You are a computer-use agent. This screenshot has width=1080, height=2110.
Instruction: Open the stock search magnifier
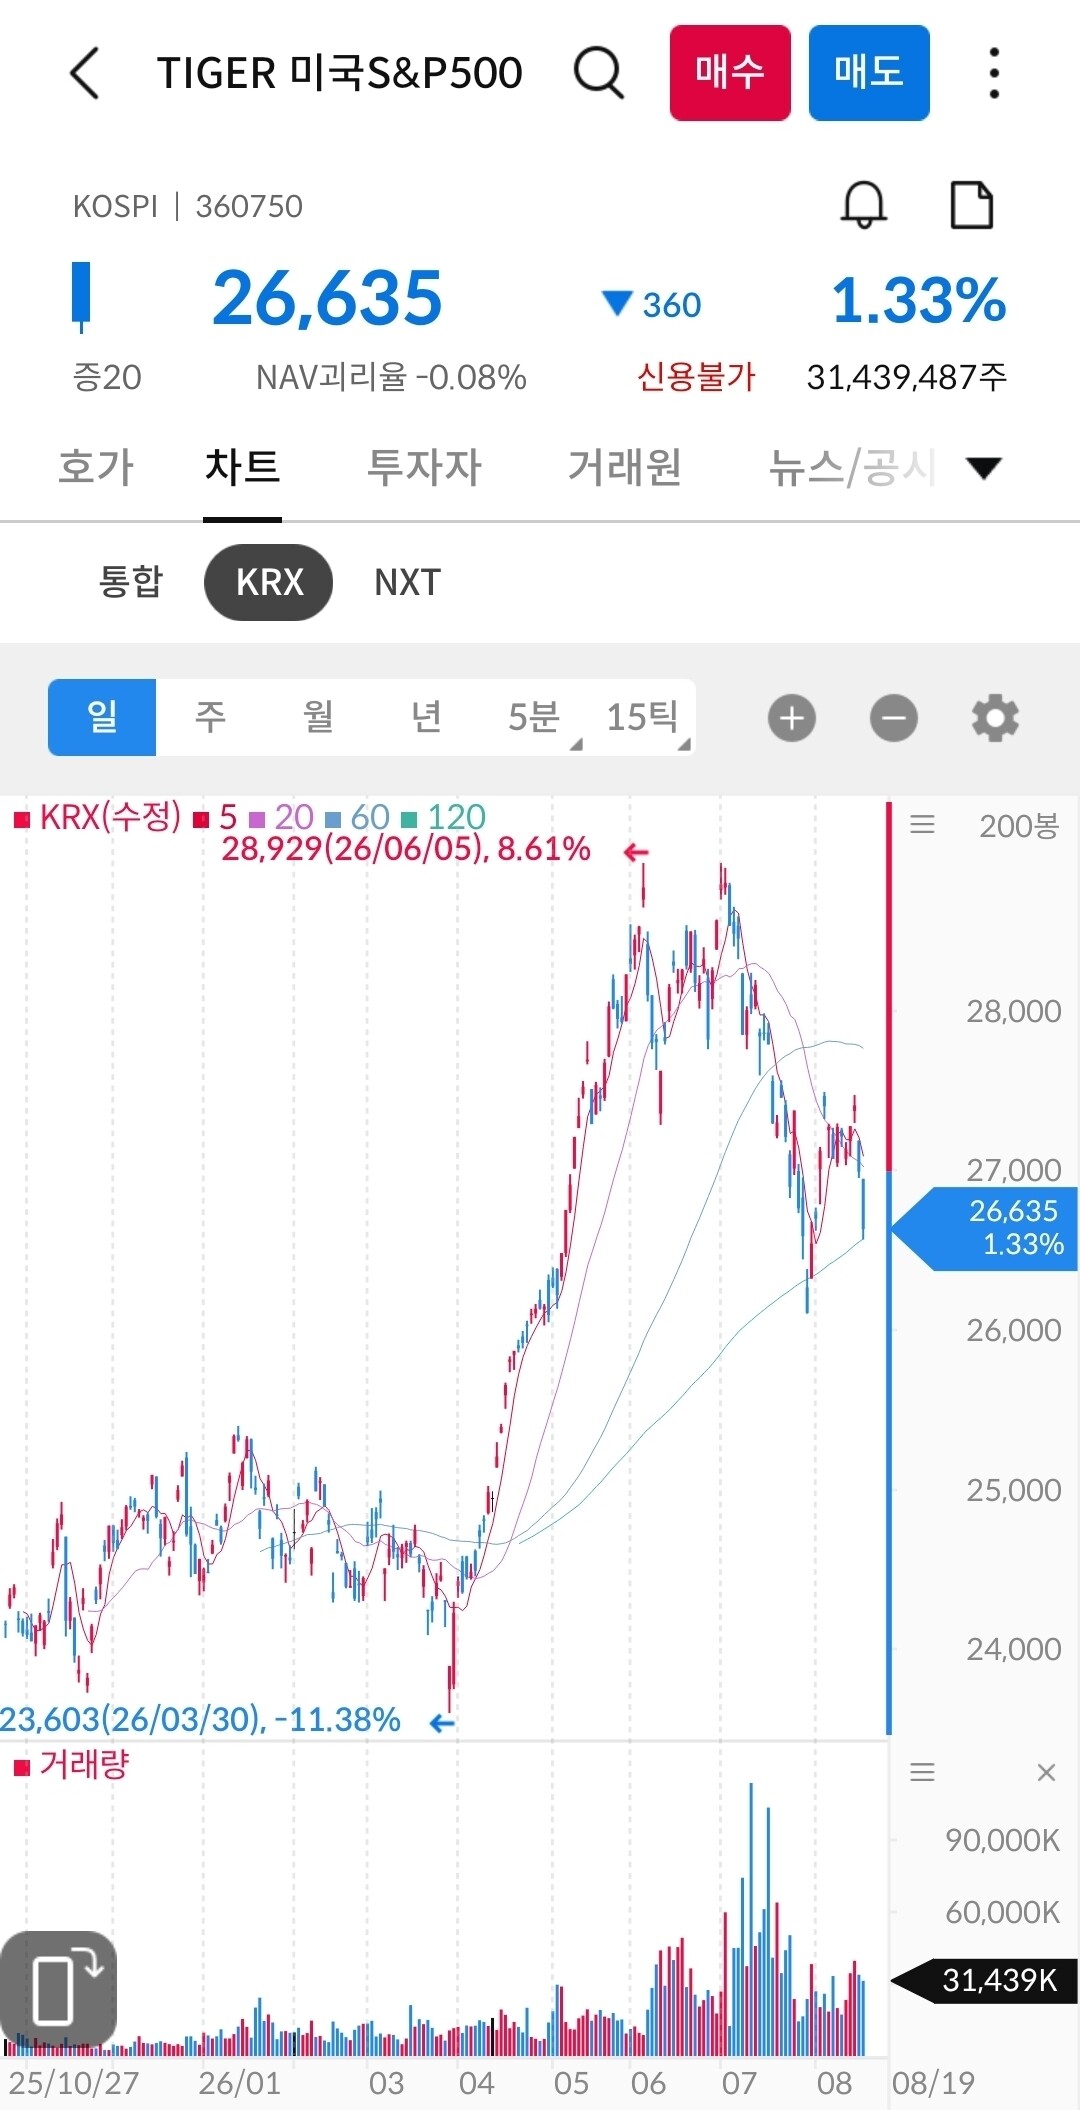(599, 73)
